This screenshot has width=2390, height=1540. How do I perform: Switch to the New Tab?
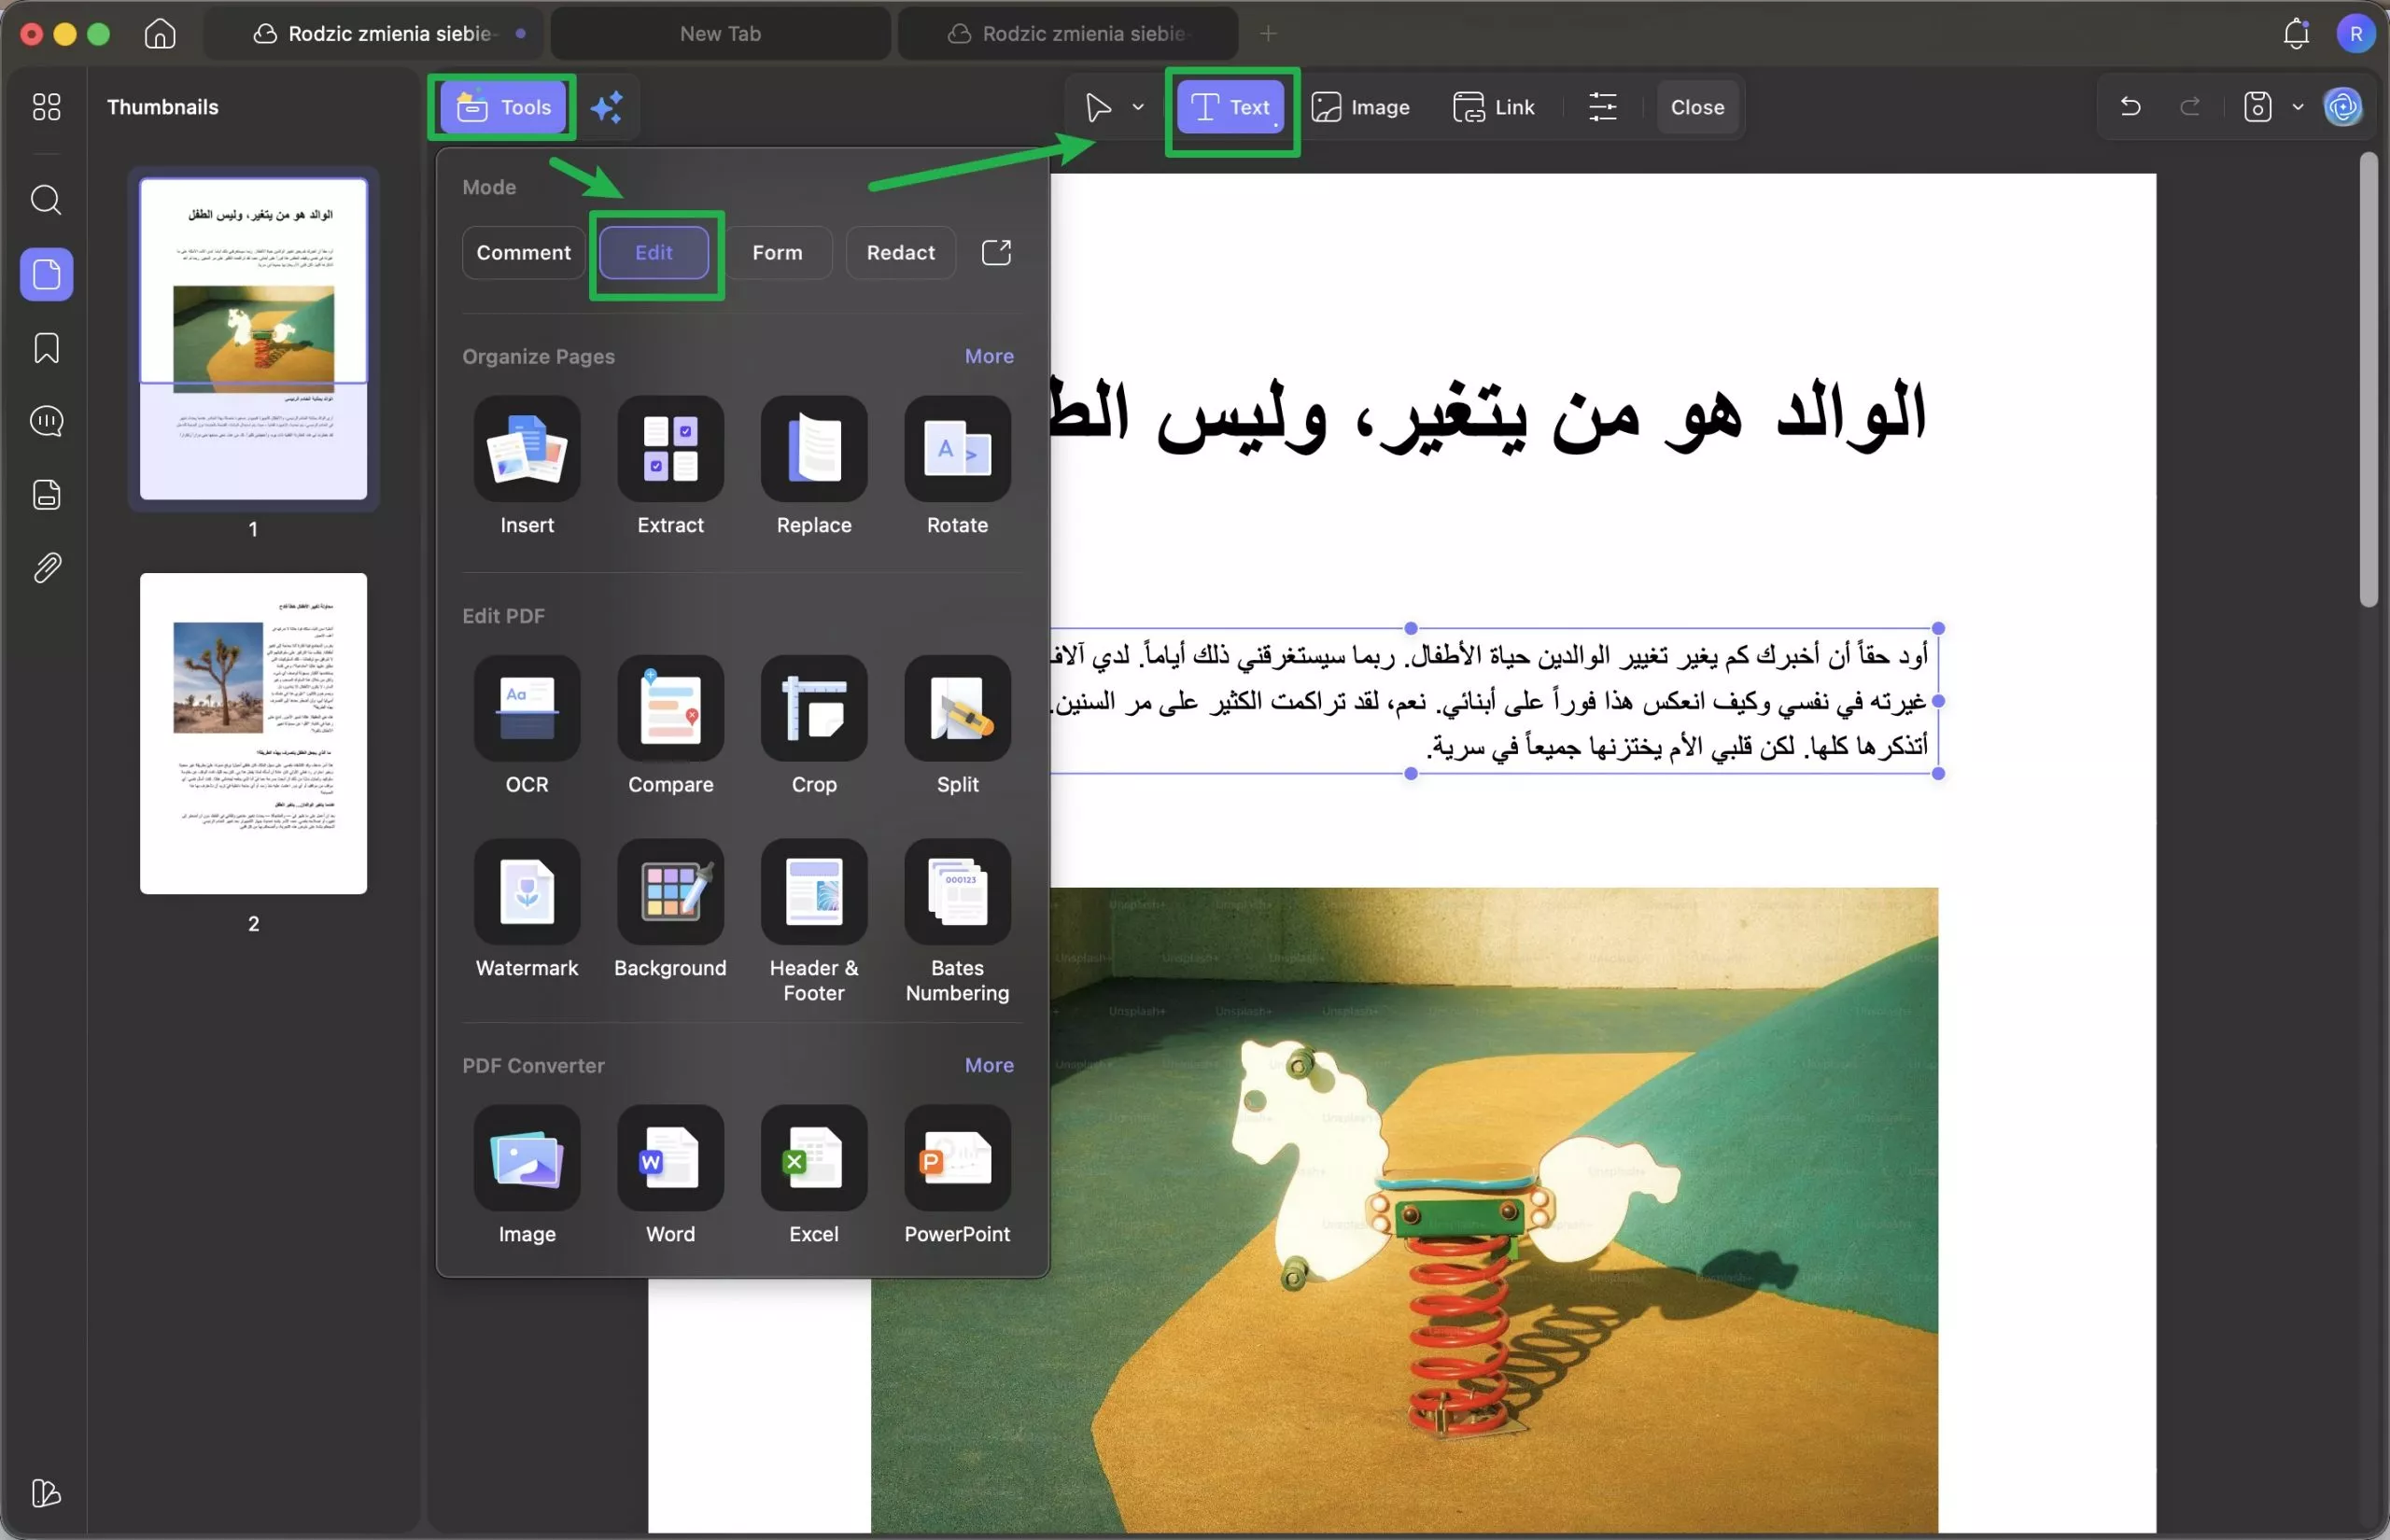click(x=719, y=33)
